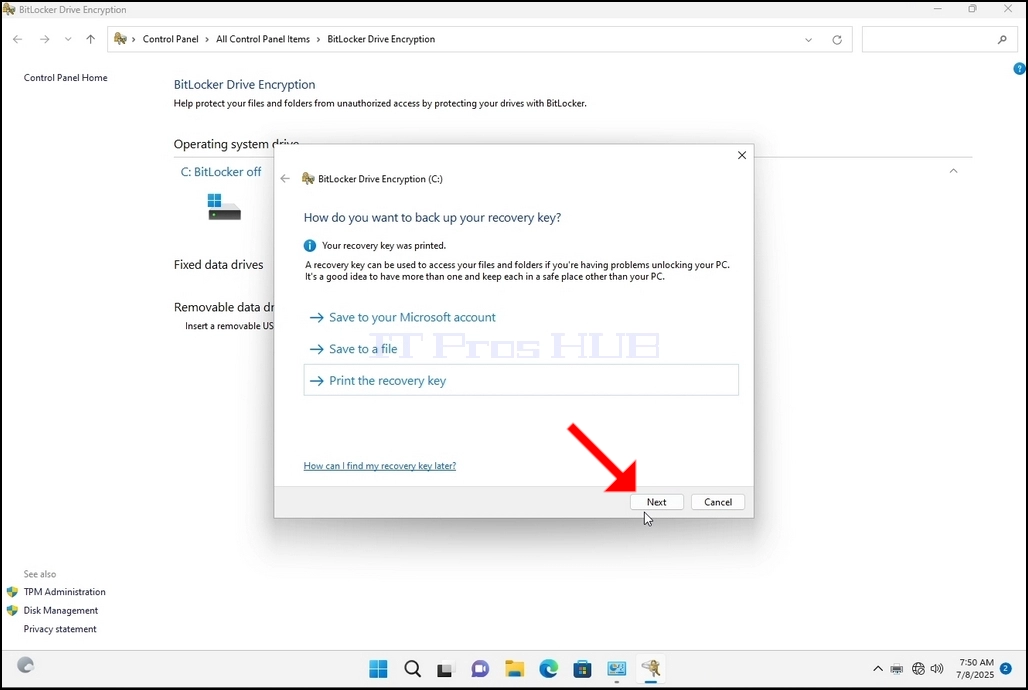Collapse the C: drive section chevron

tap(953, 171)
